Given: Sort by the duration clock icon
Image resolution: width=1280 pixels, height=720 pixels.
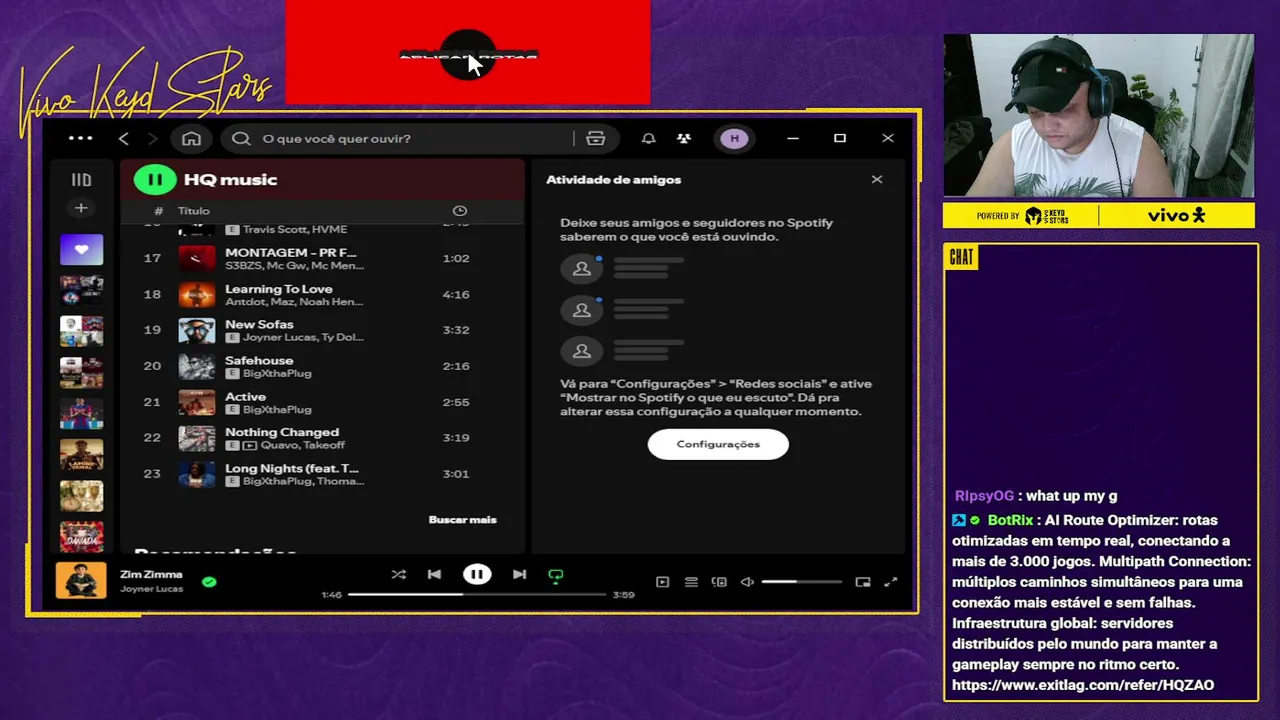Looking at the screenshot, I should [460, 211].
